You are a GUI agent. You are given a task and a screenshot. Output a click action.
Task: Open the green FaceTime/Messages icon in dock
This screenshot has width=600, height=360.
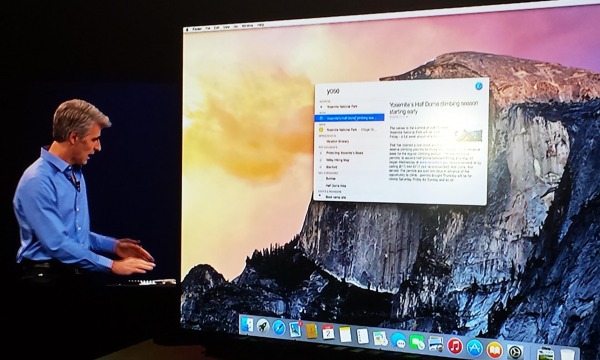[x=416, y=342]
